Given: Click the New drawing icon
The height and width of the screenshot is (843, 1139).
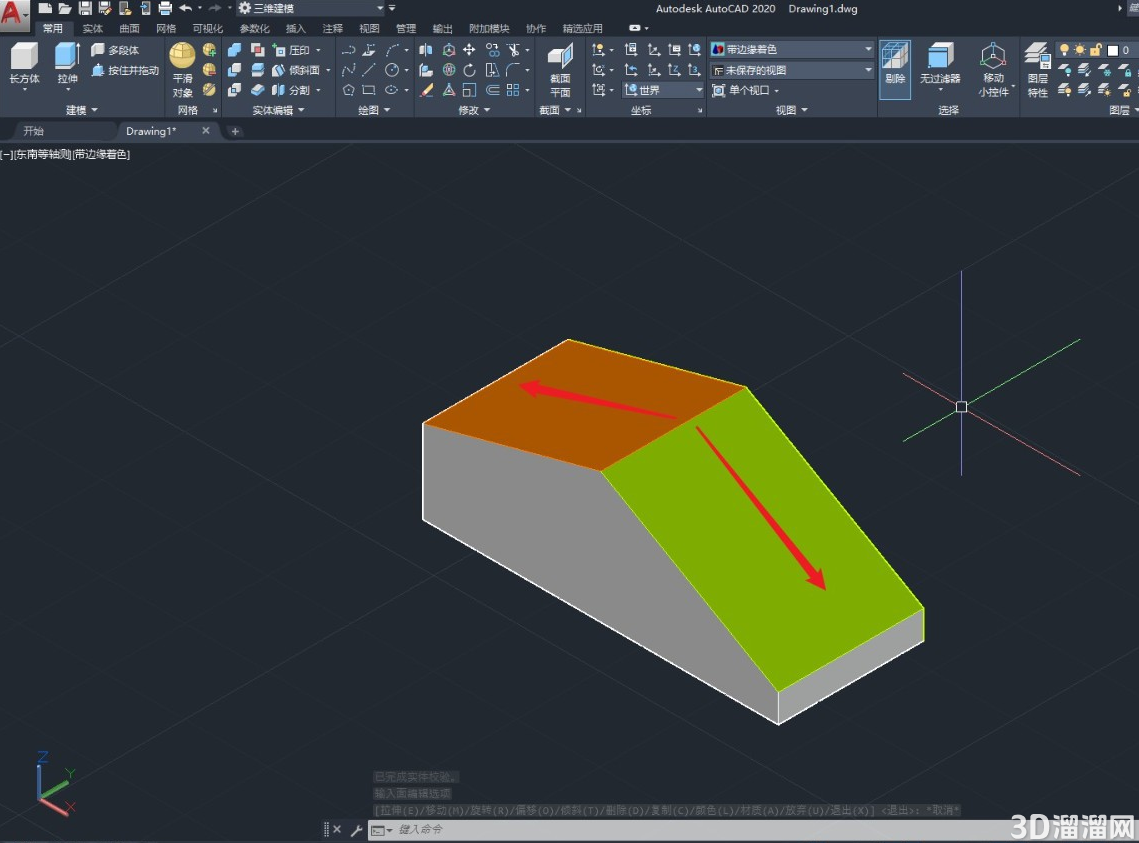Looking at the screenshot, I should click(x=45, y=8).
